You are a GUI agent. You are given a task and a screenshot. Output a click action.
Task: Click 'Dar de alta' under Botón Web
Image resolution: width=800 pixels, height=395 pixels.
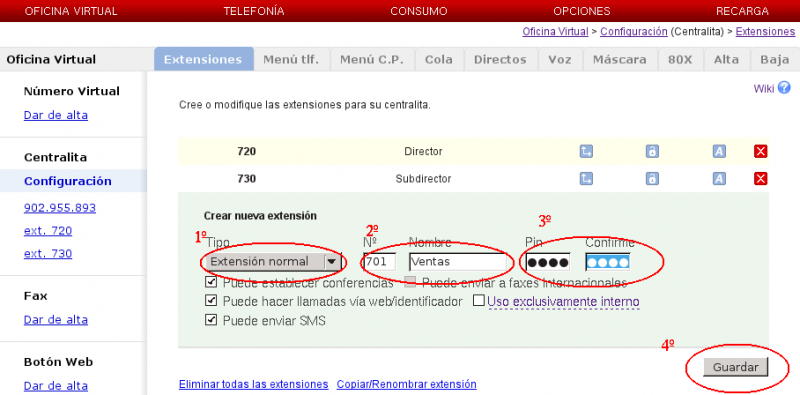tap(56, 386)
